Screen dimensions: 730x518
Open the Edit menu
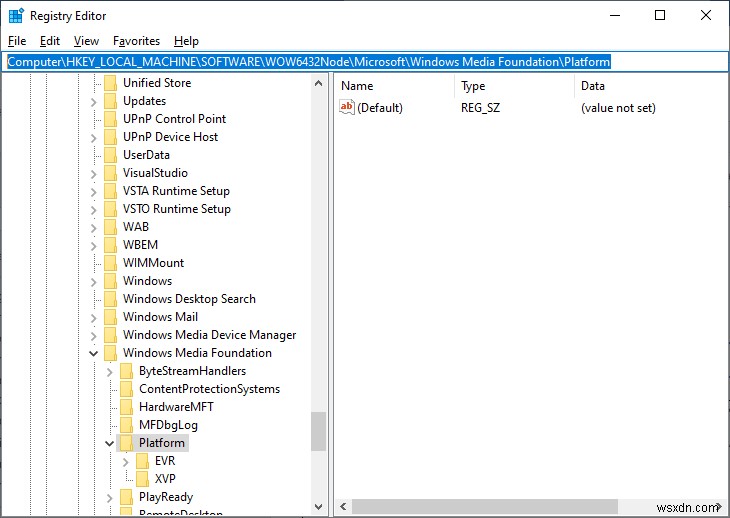[x=50, y=41]
